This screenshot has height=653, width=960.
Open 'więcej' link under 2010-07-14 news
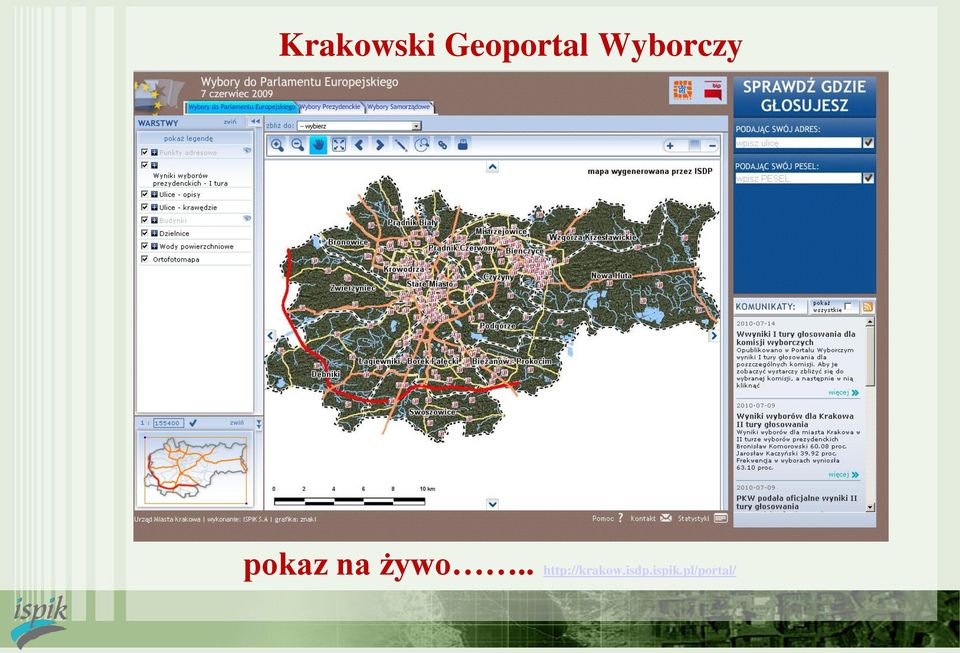click(844, 392)
